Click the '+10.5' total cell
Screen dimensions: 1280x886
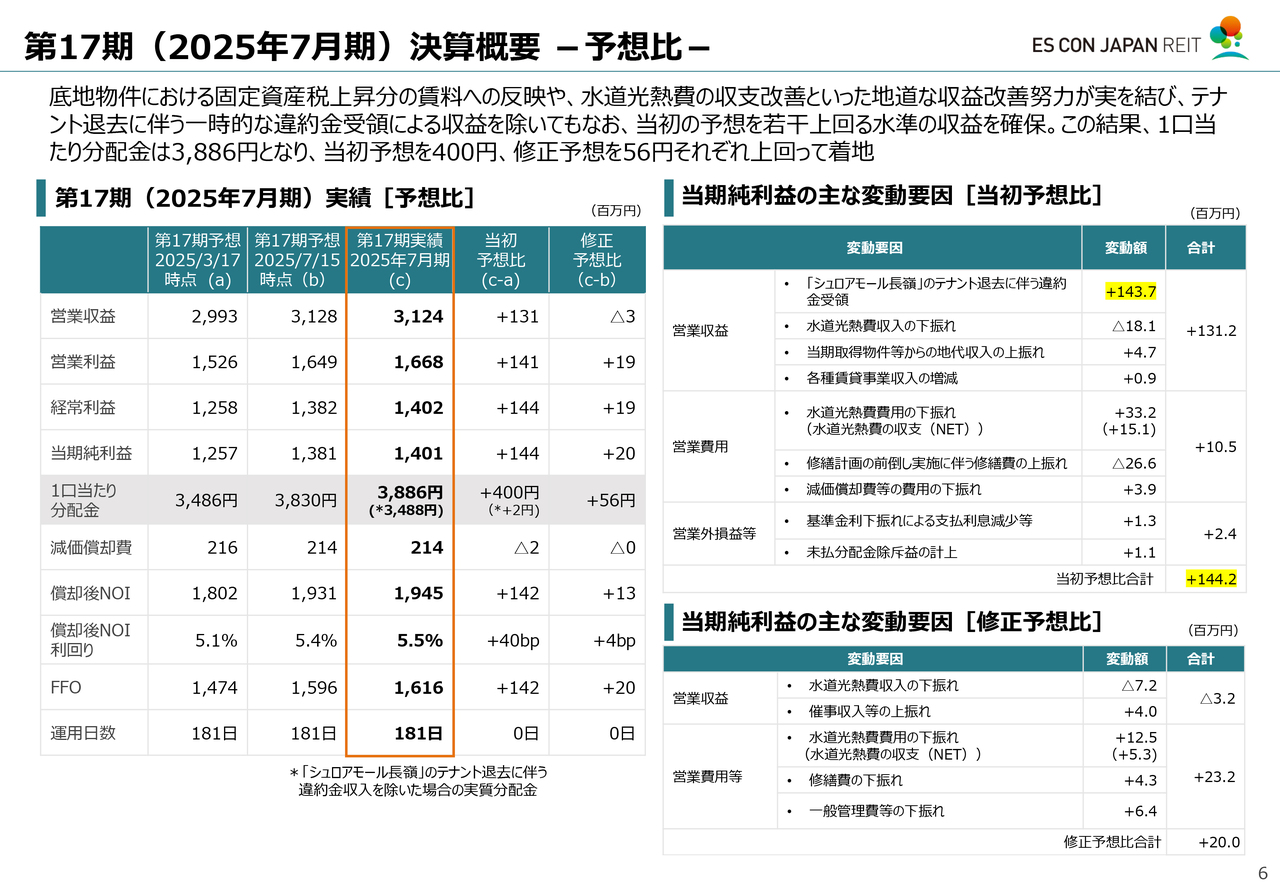(1215, 446)
